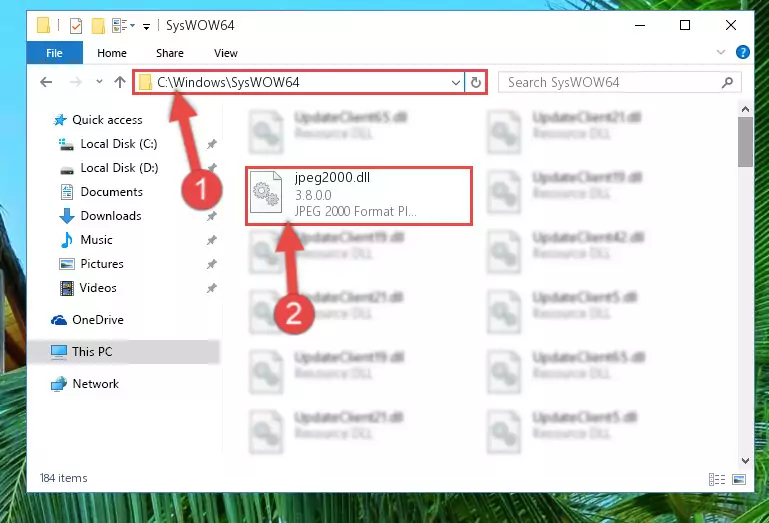This screenshot has height=523, width=769.
Task: Minimize the SysWOW64 window
Action: 640,26
